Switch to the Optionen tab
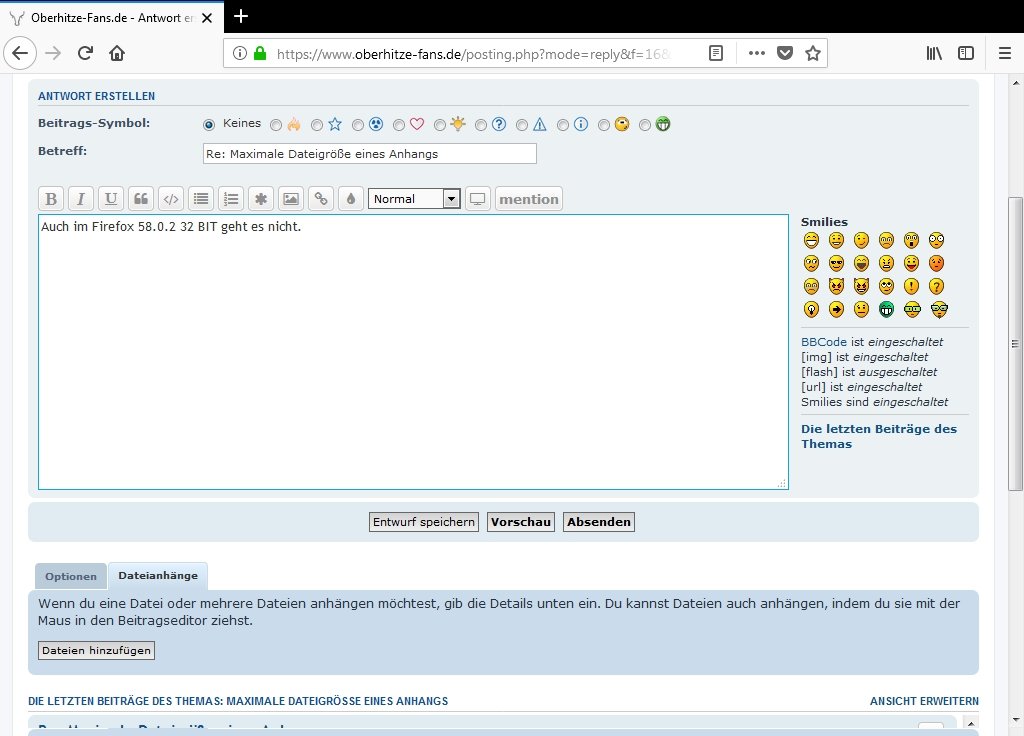The height and width of the screenshot is (736, 1024). click(x=71, y=577)
